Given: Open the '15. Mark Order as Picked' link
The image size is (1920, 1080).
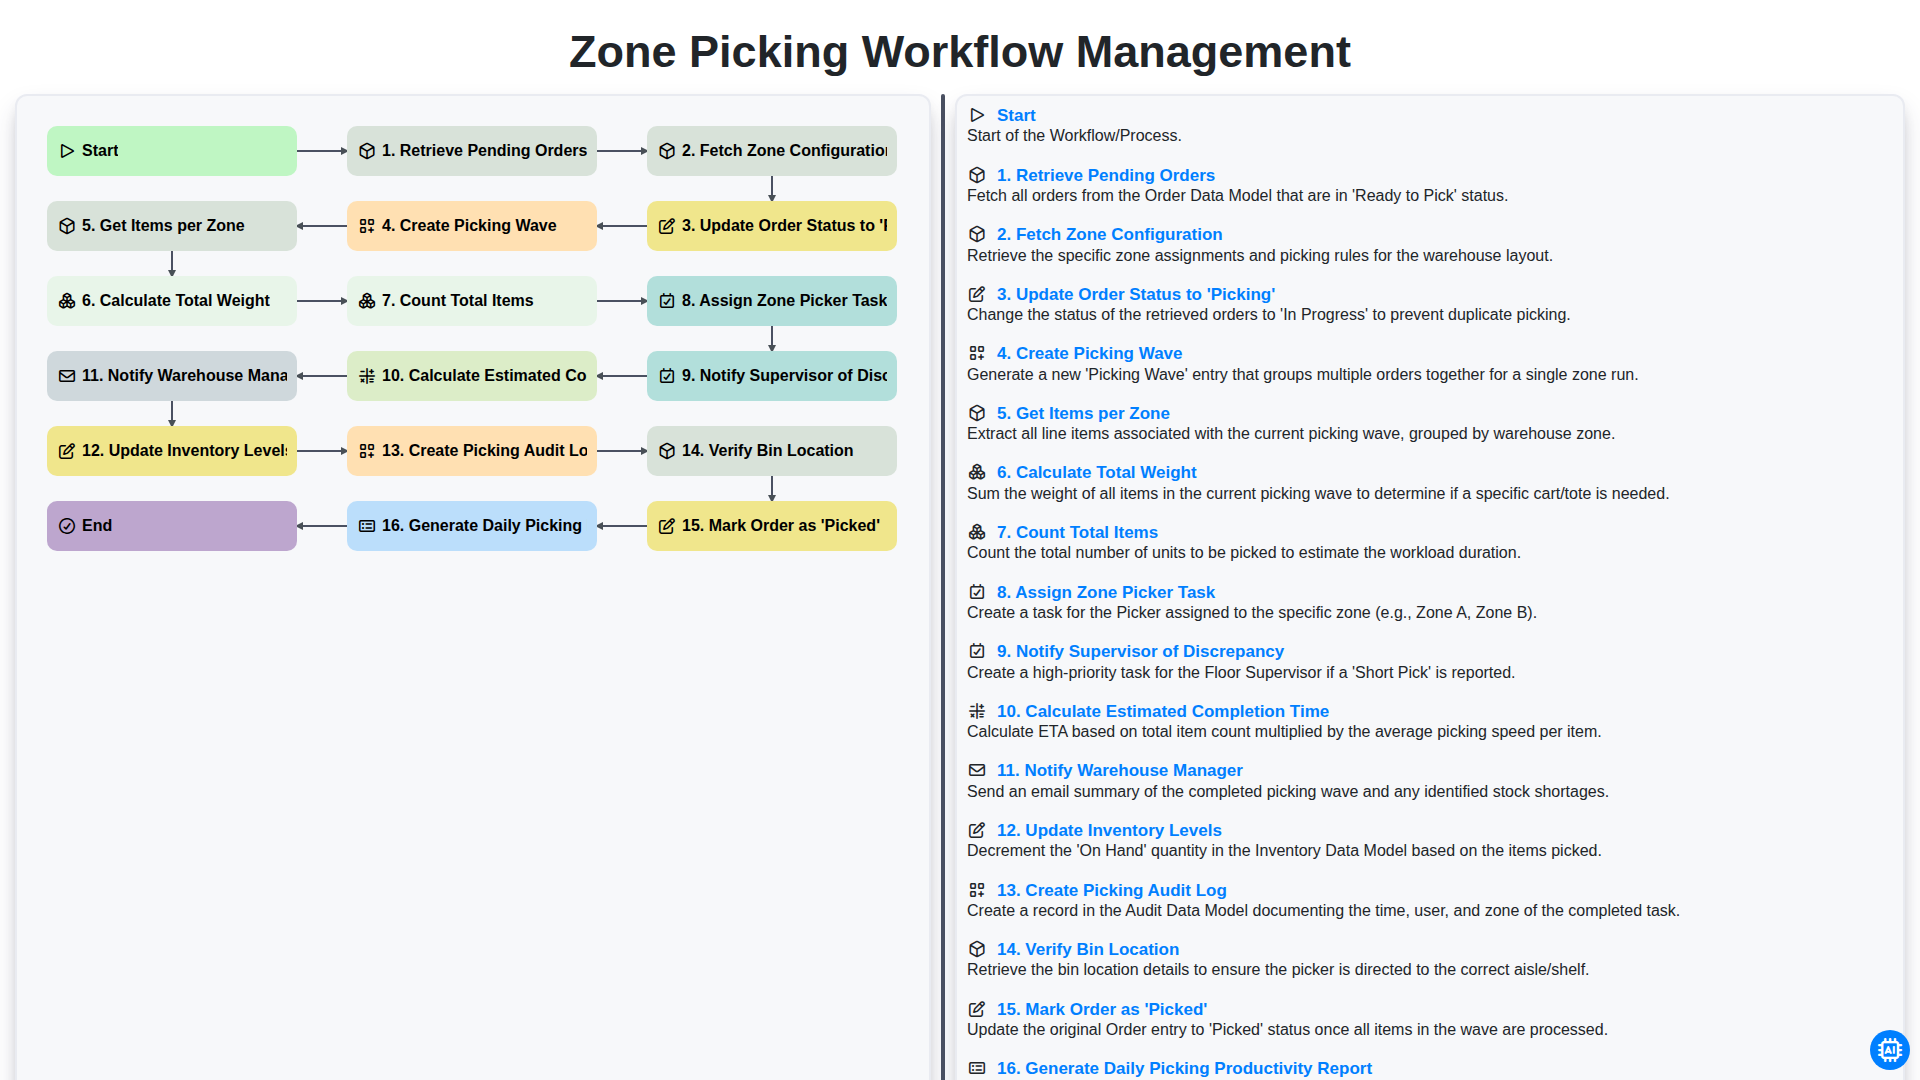Looking at the screenshot, I should pyautogui.click(x=1102, y=1009).
